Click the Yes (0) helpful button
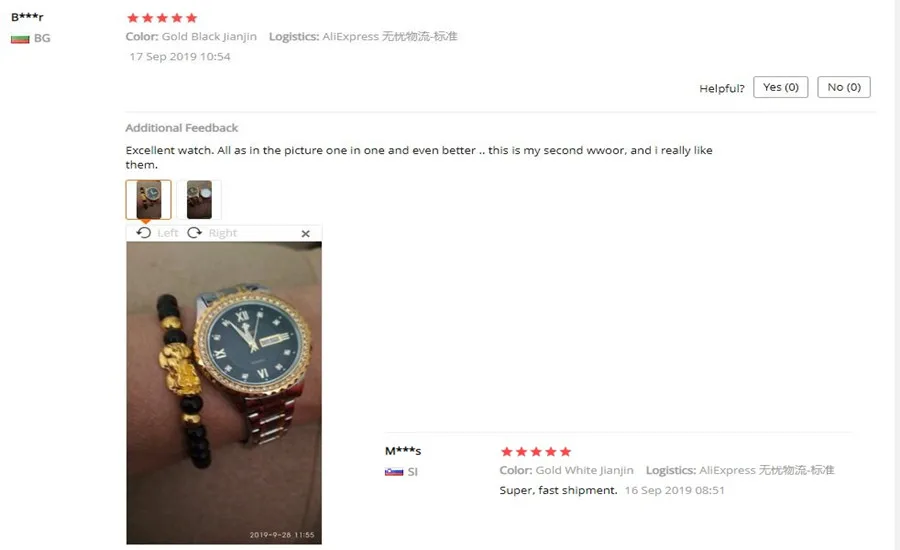Screen dimensions: 900x550 click(781, 87)
